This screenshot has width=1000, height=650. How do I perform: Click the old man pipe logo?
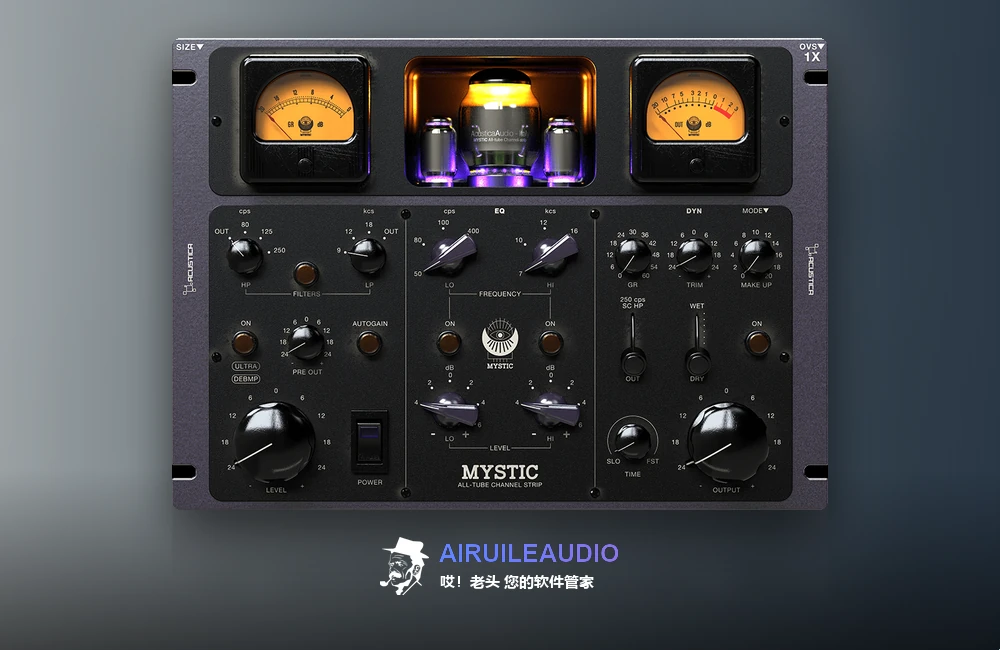coord(404,566)
